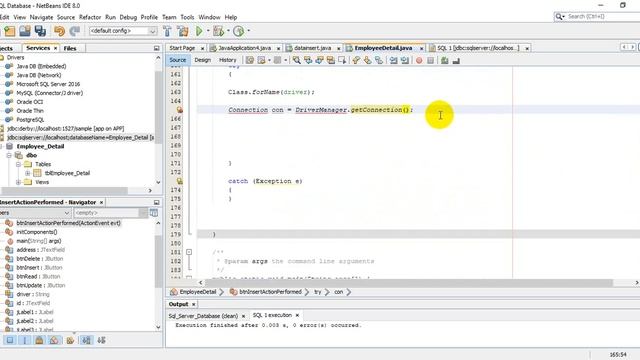Click the Build Project hammer icon
The width and height of the screenshot is (640, 360).
pos(167,31)
